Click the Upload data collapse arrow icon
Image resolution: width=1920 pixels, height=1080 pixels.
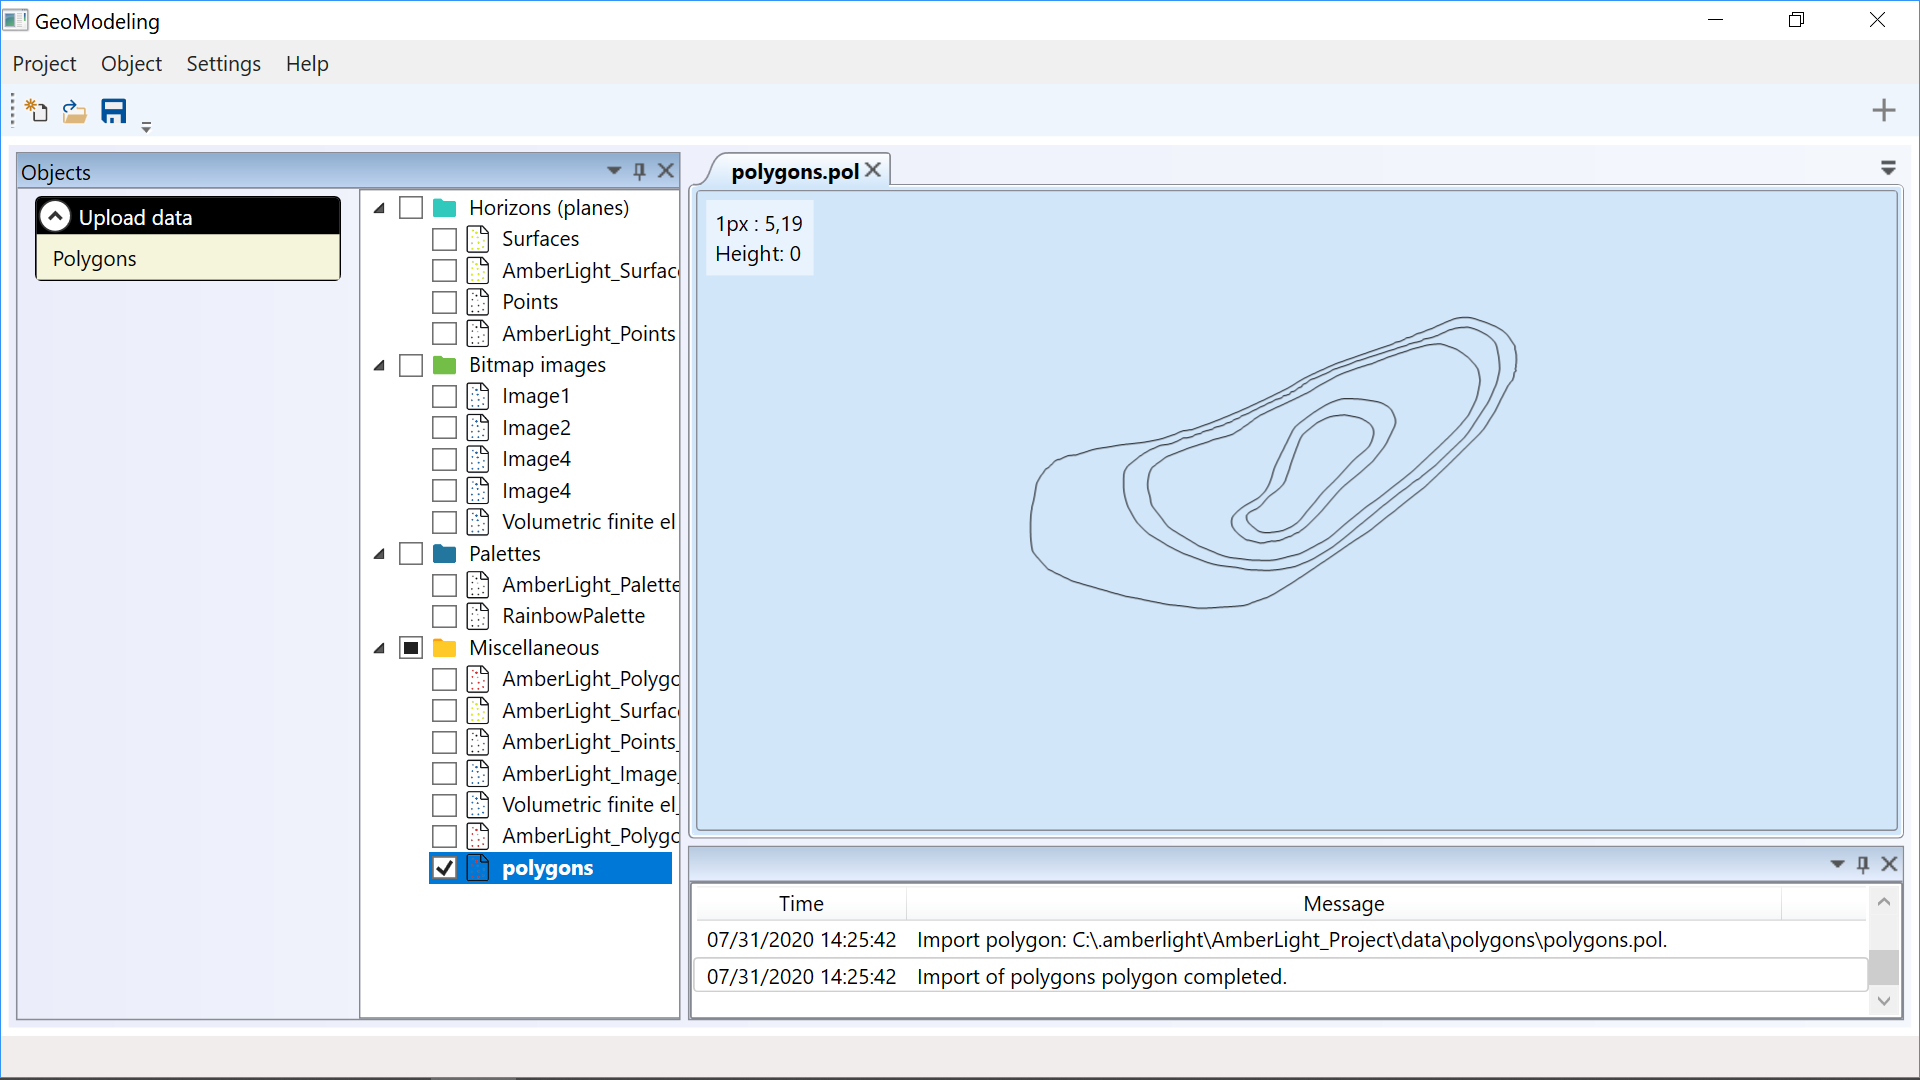tap(56, 217)
